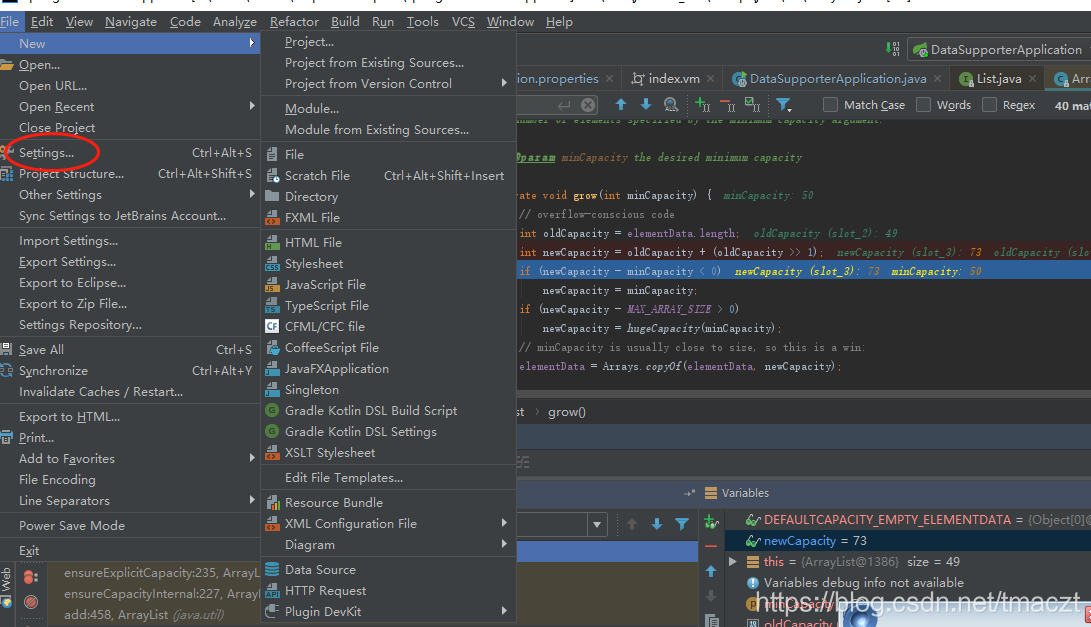Screen dimensions: 1091x627
Task: Expand the Add to Favorites submenu arrow
Action: tap(252, 458)
